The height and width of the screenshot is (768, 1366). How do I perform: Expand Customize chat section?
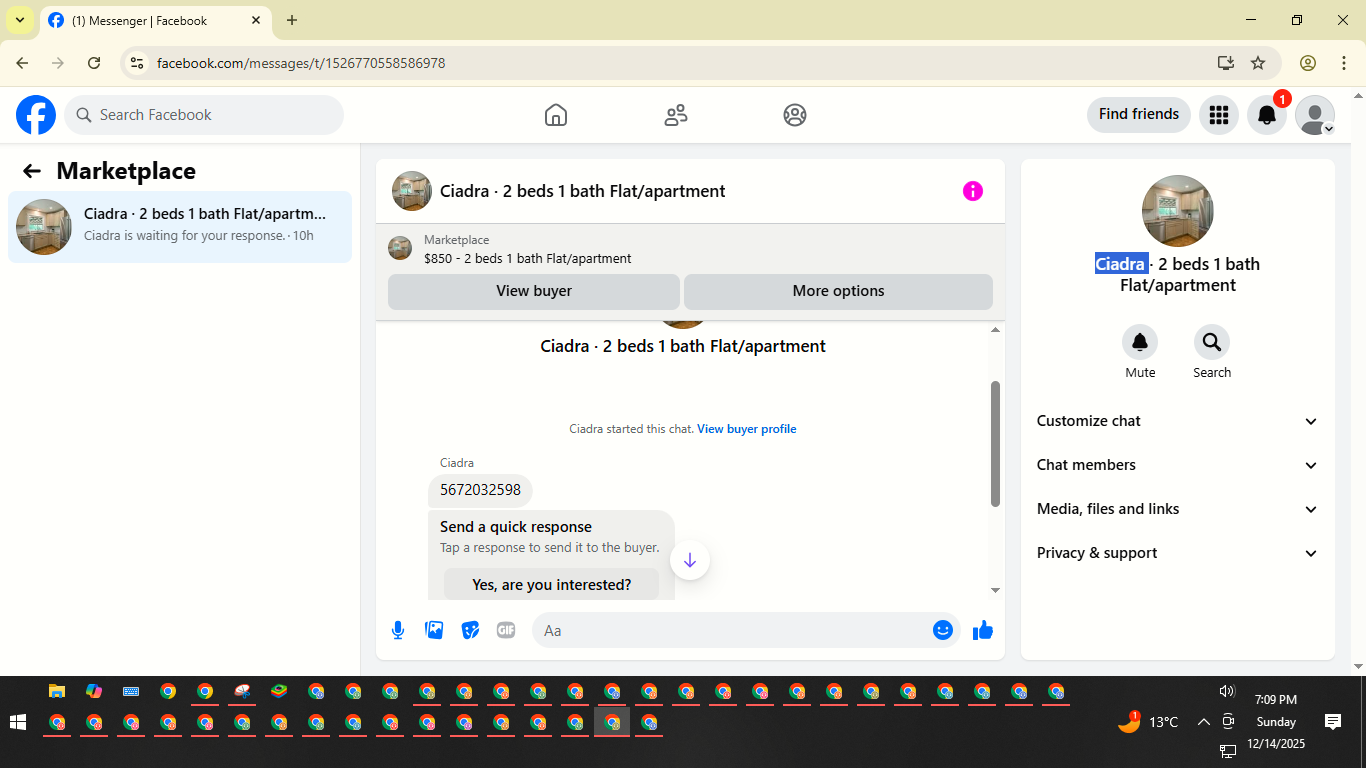[1178, 421]
